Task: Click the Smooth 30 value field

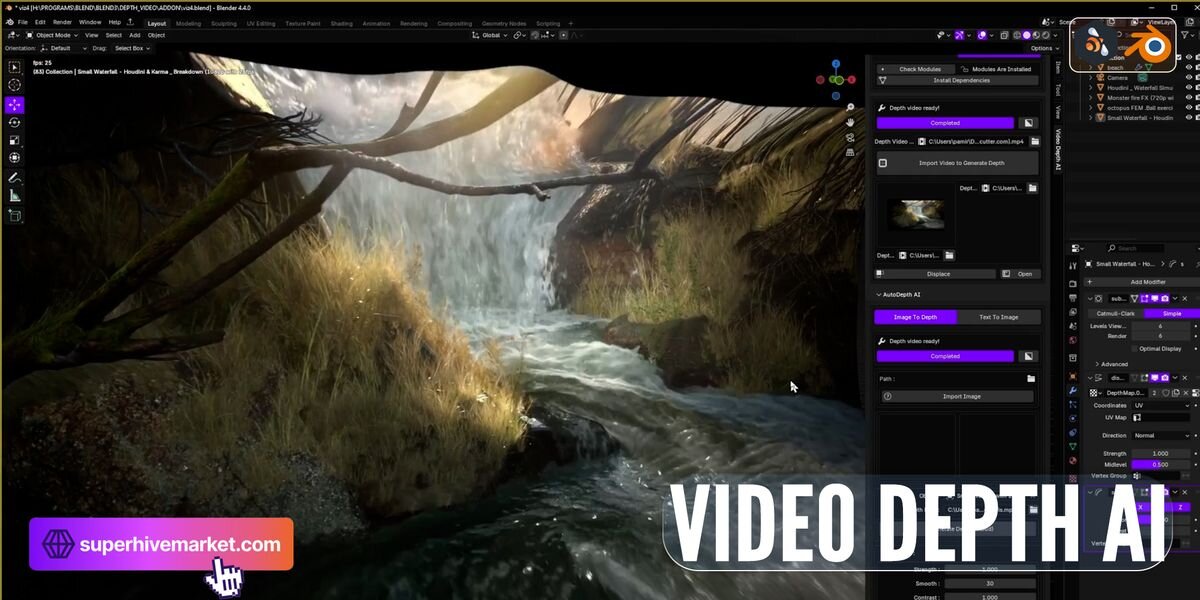Action: click(x=990, y=584)
